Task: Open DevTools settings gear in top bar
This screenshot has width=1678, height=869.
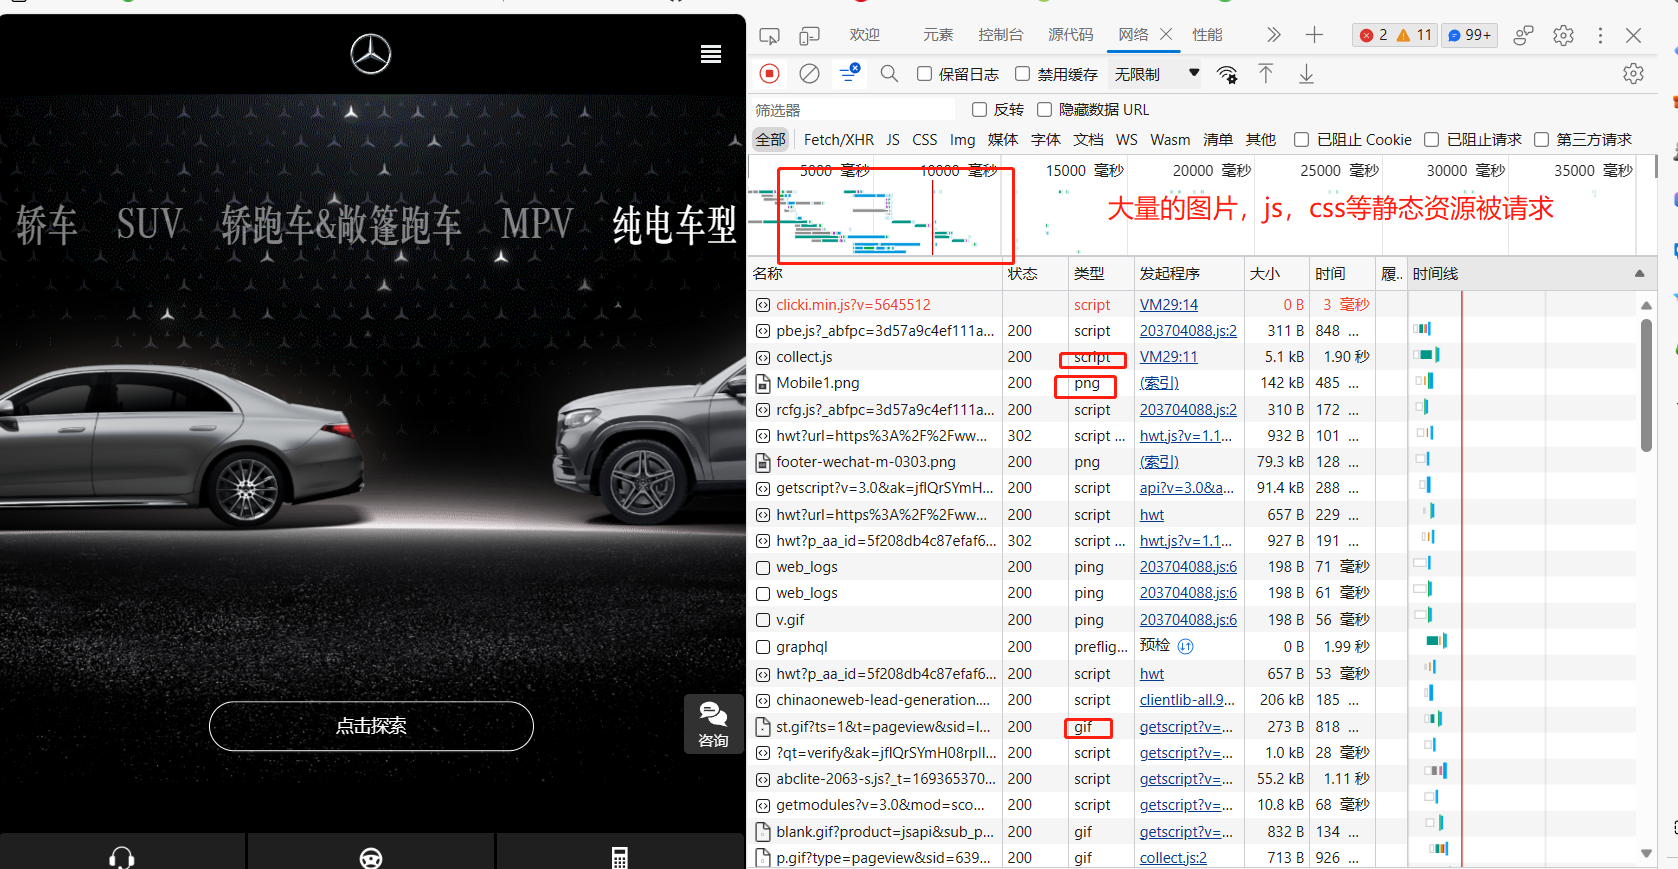Action: pos(1563,35)
